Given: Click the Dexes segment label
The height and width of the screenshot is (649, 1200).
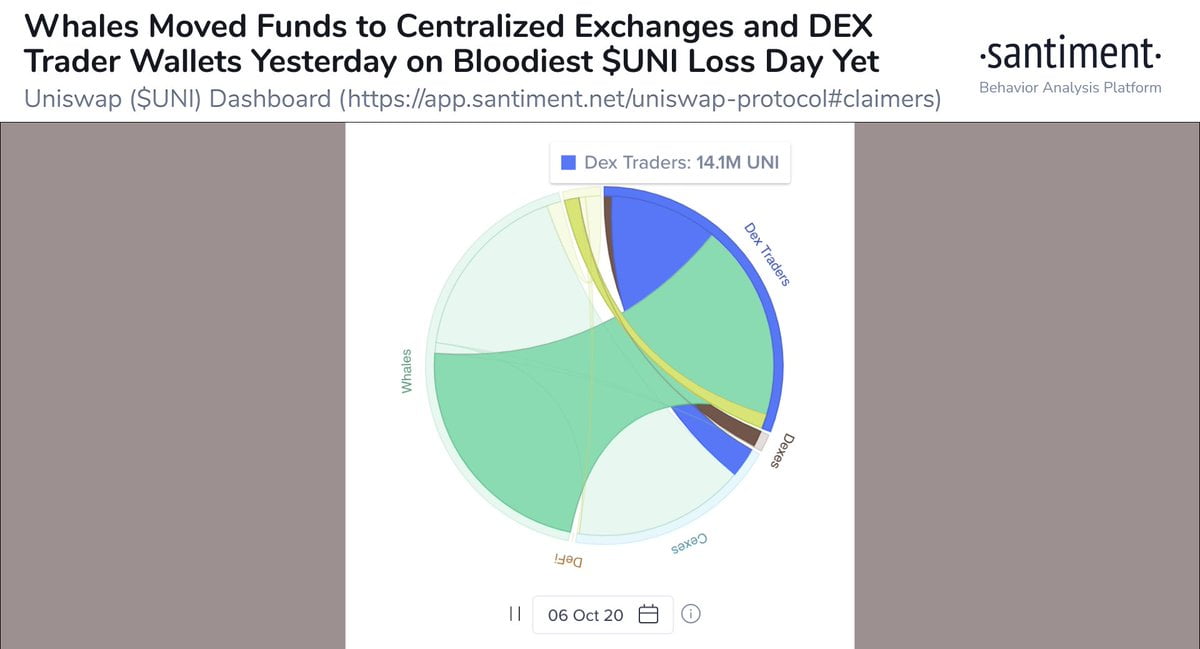Looking at the screenshot, I should point(783,450).
